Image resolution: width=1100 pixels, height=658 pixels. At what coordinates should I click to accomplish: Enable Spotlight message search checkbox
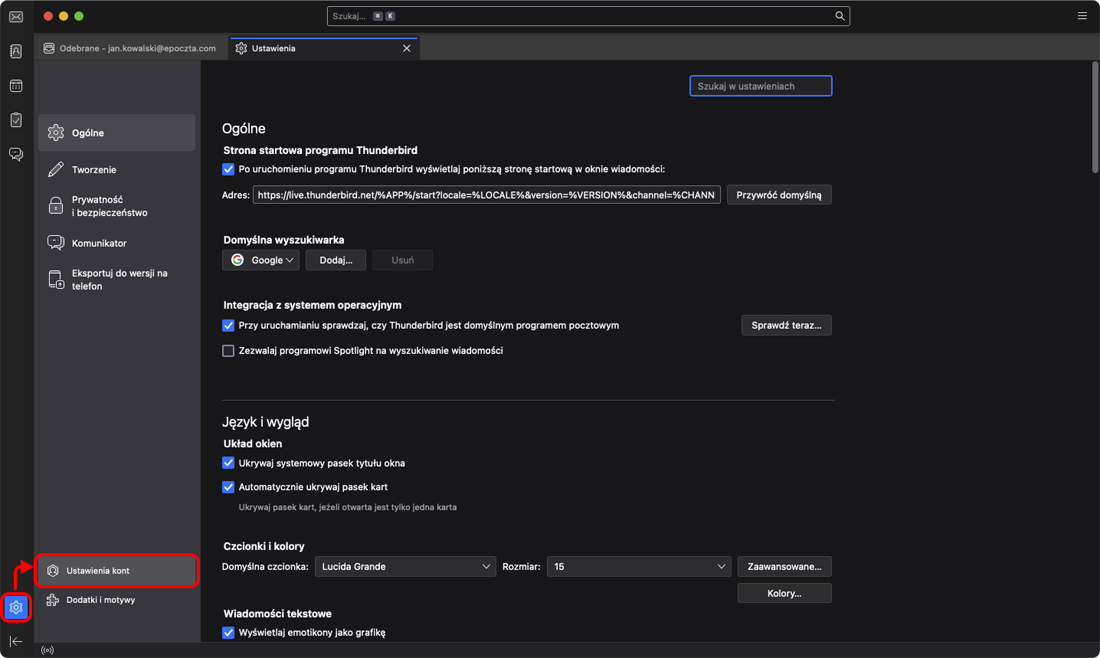228,351
